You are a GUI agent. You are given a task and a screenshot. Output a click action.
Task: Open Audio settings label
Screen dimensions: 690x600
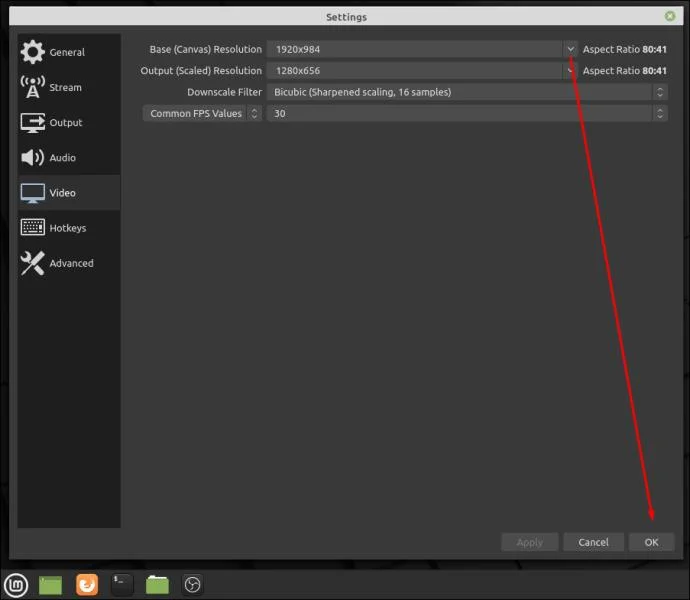point(62,158)
